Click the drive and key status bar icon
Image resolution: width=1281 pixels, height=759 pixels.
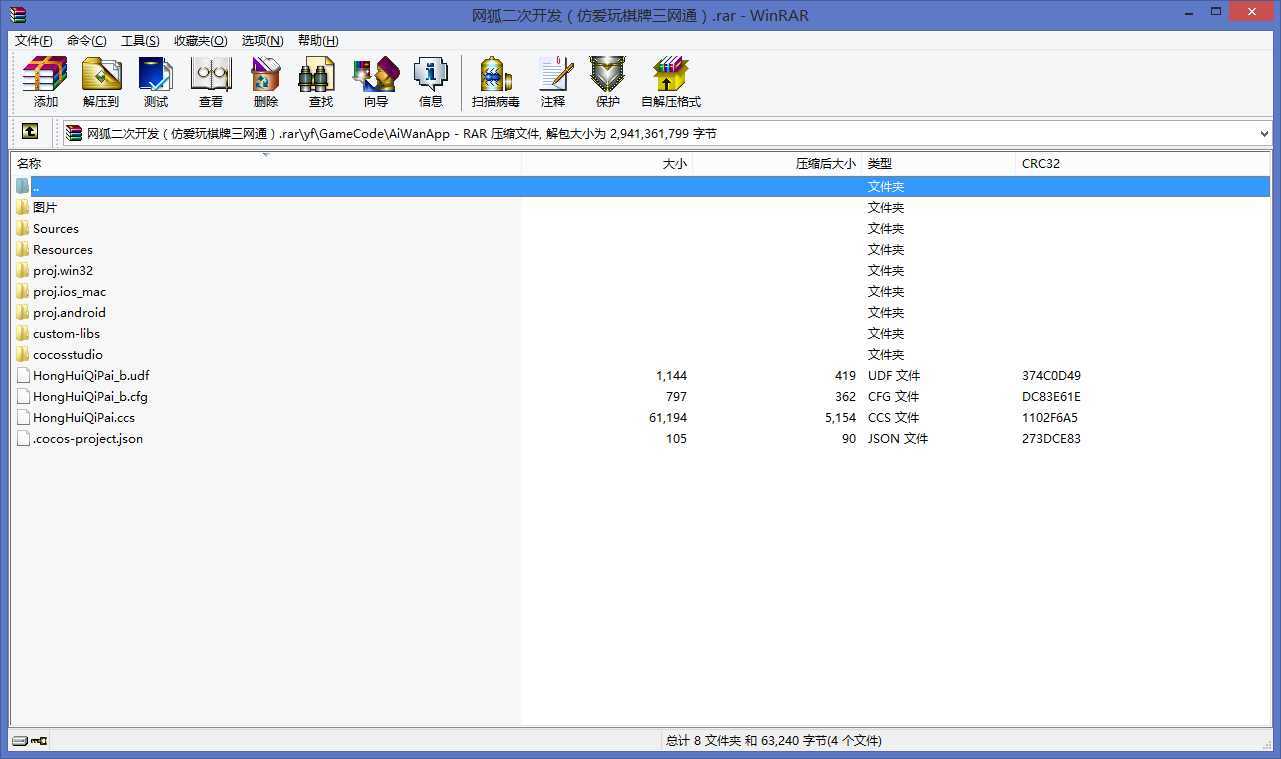tap(30, 740)
